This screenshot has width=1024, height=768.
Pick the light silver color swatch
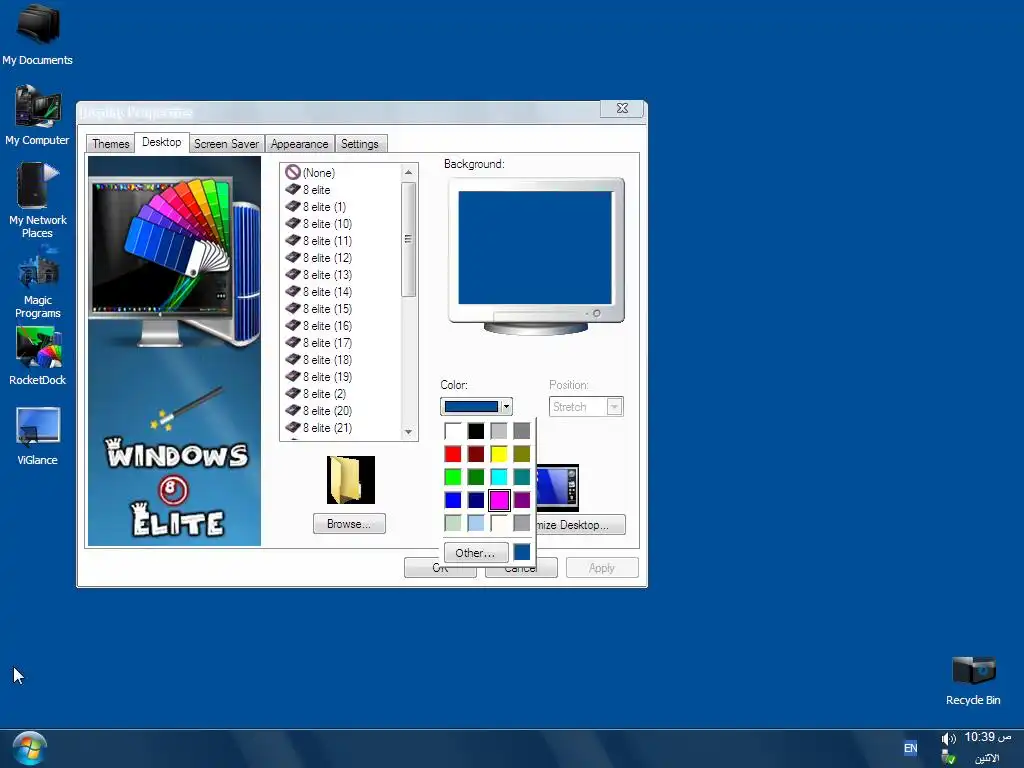point(499,431)
